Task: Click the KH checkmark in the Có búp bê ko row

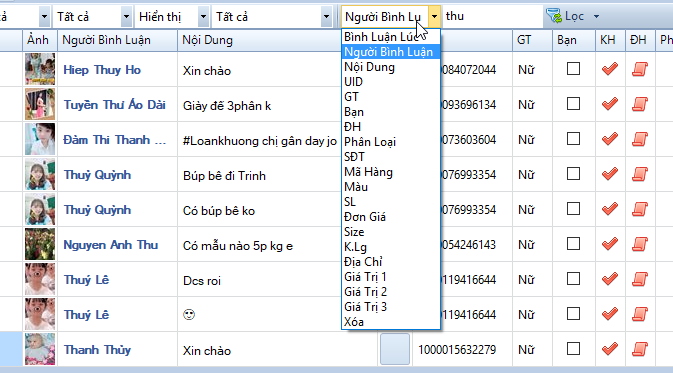Action: click(x=609, y=209)
